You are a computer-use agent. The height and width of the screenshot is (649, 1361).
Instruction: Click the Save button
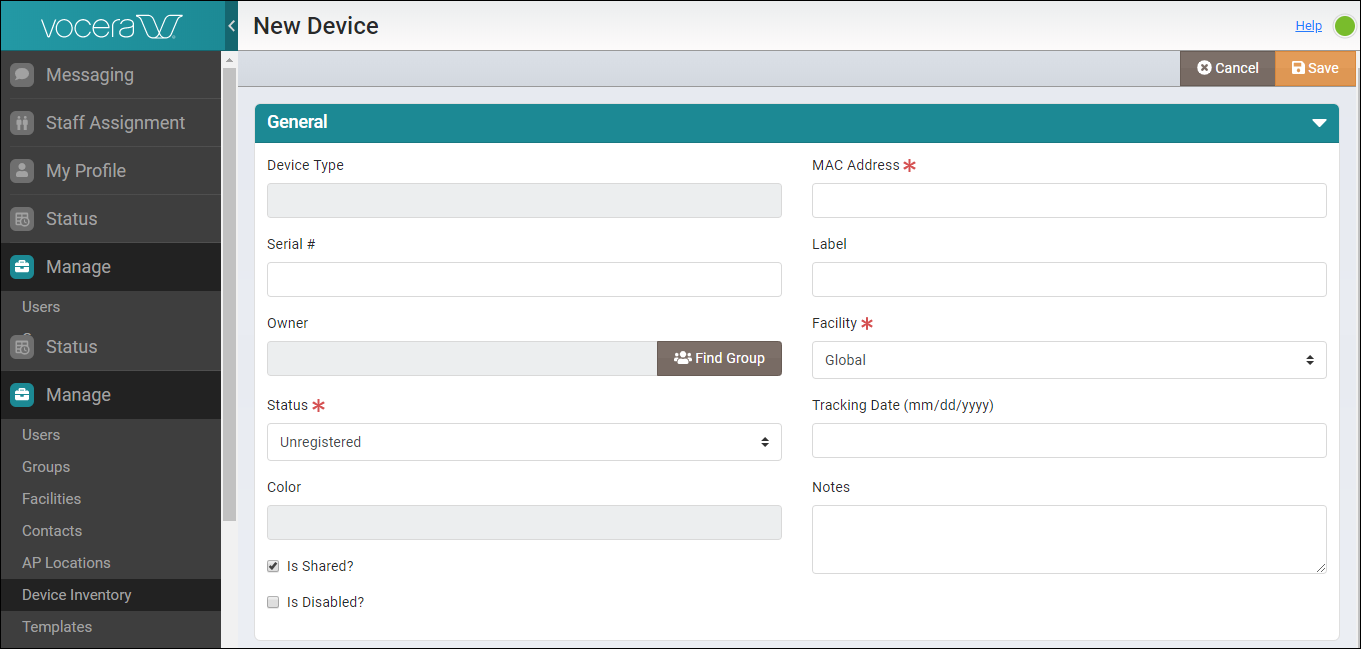(1315, 68)
